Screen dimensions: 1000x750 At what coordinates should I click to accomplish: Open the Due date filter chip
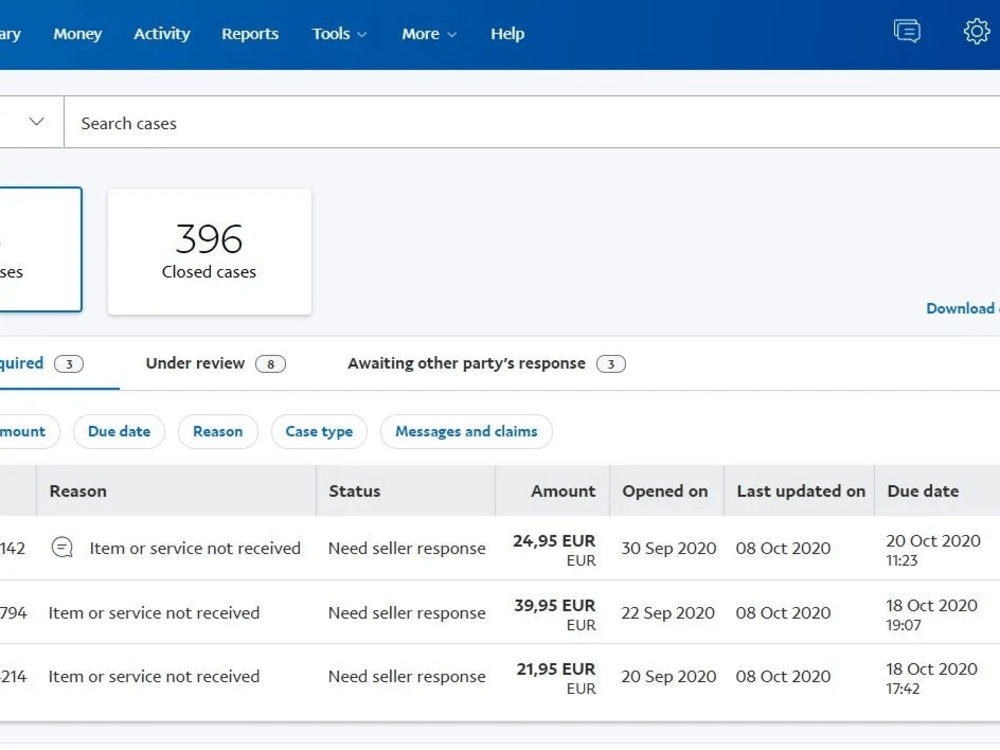click(x=119, y=432)
